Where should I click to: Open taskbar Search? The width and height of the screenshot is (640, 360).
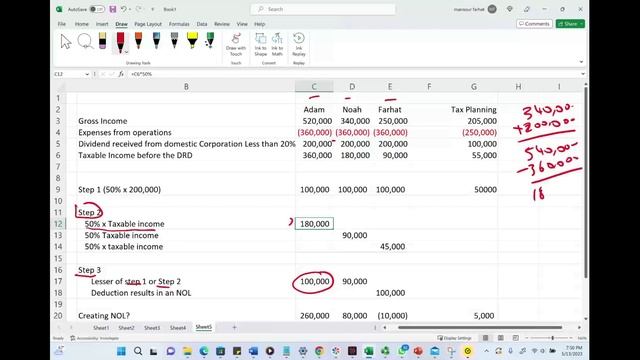point(138,351)
